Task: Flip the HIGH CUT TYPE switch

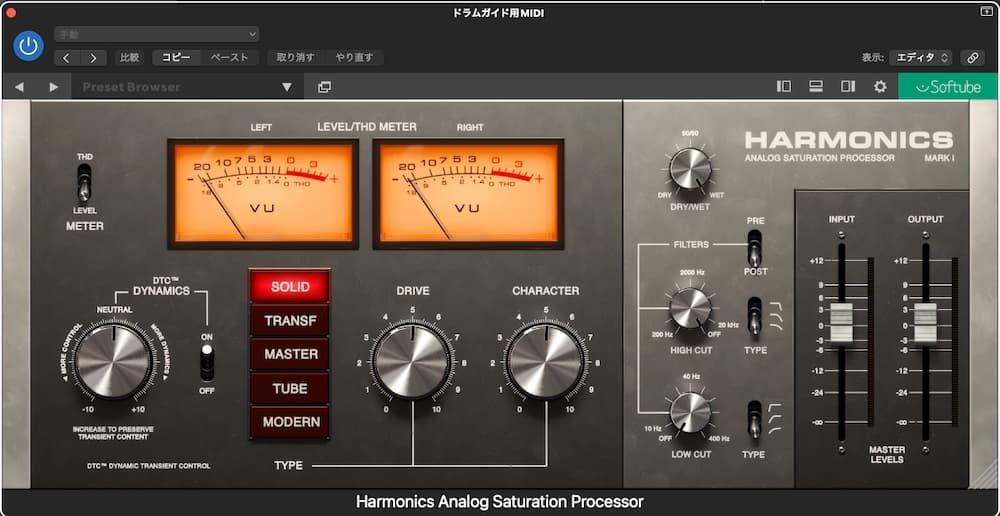Action: pyautogui.click(x=754, y=316)
